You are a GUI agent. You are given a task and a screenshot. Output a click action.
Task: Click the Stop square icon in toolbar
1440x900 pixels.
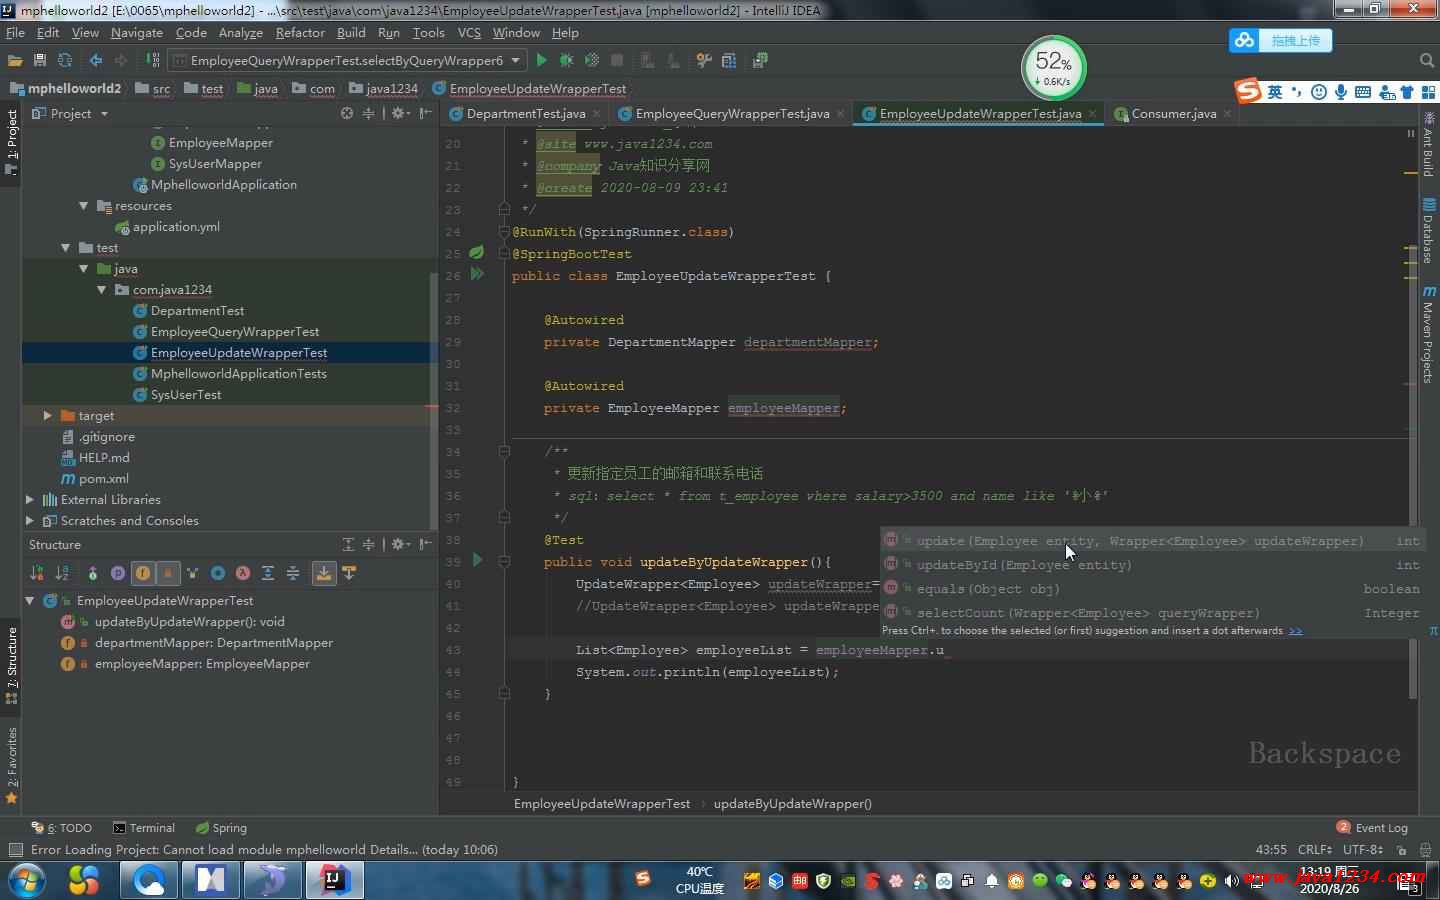click(617, 61)
